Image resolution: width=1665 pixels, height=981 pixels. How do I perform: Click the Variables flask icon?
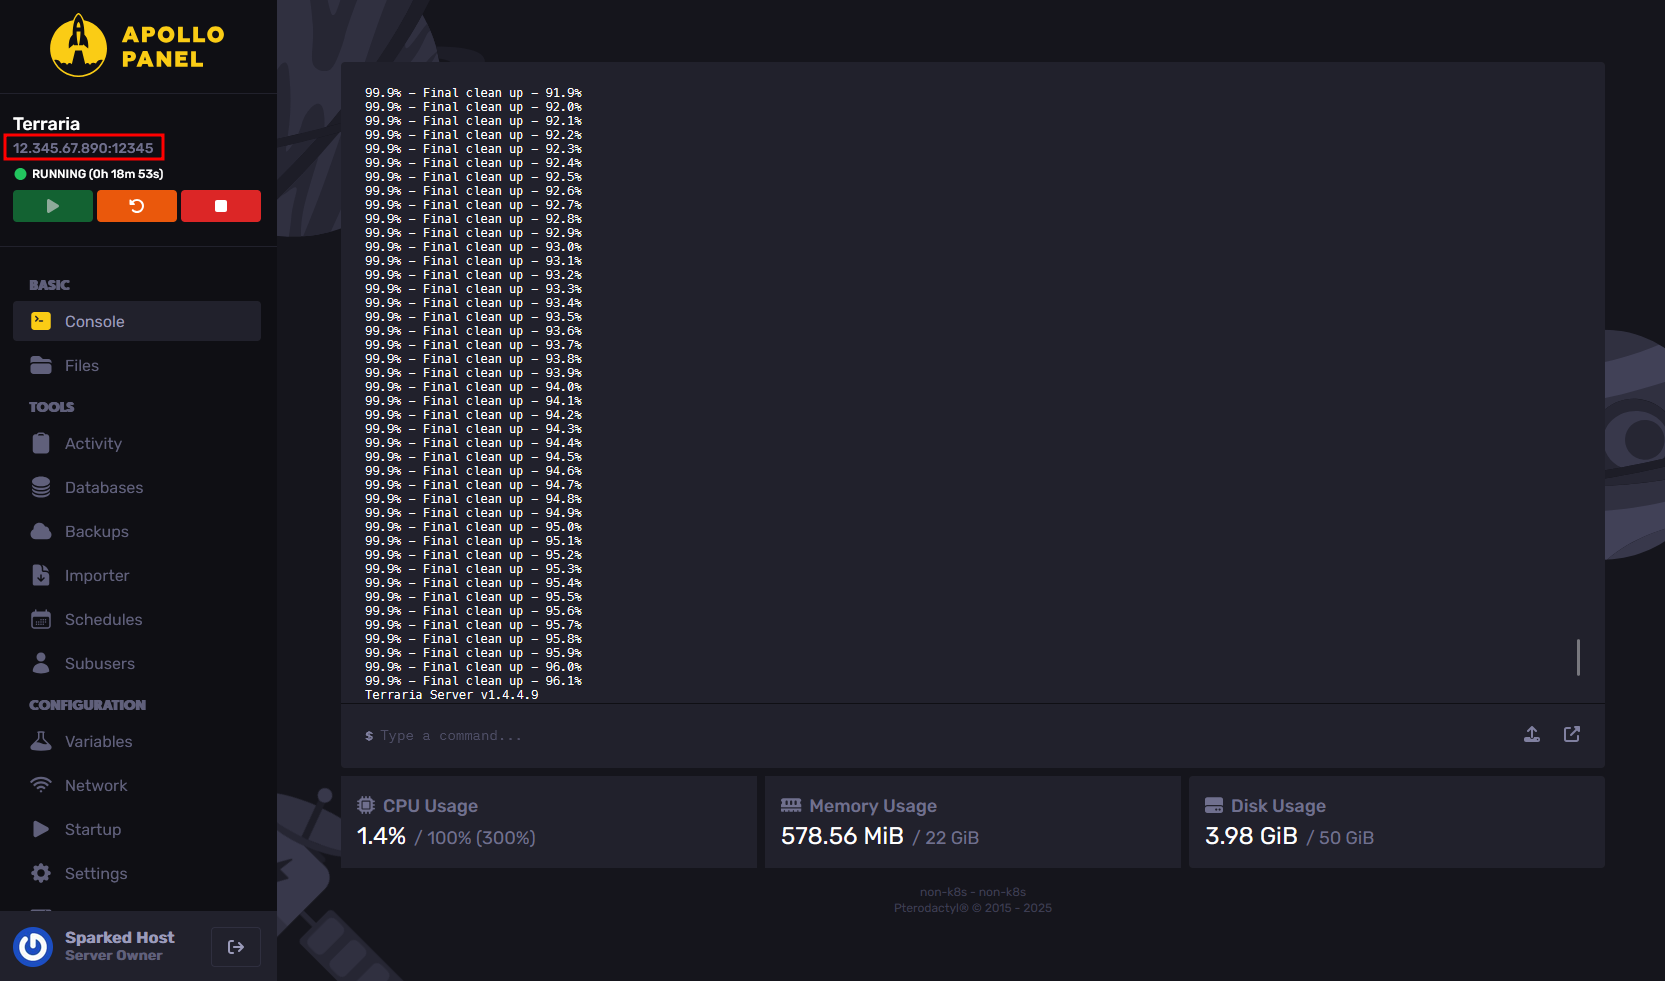click(x=41, y=741)
